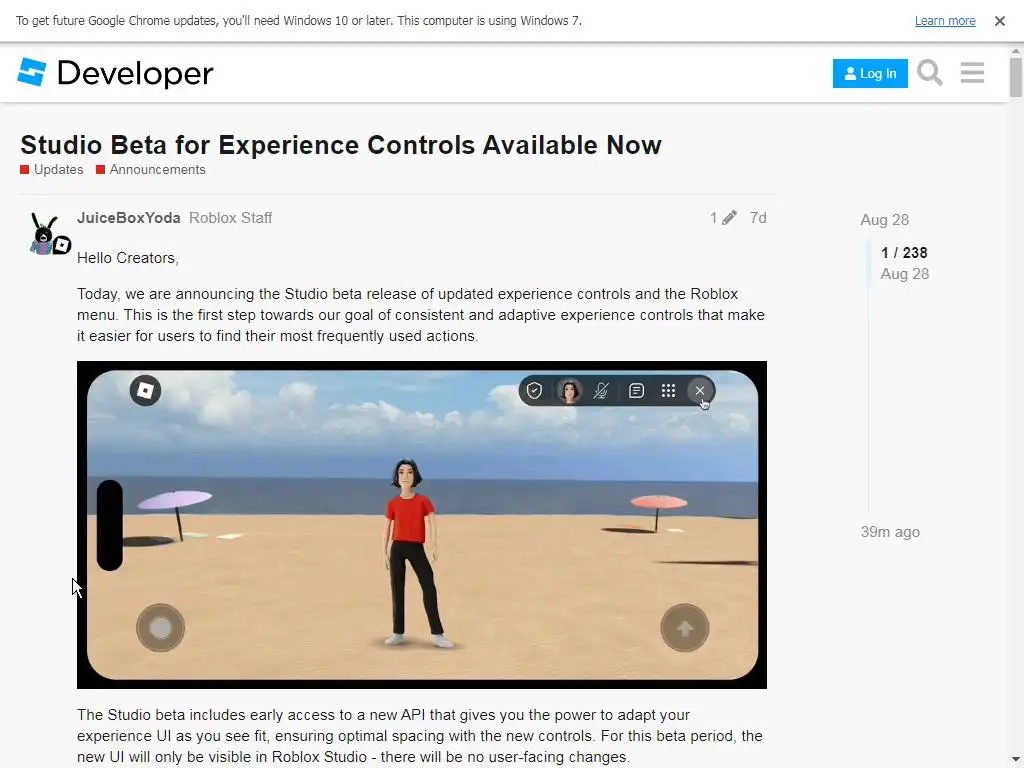Click the scrollbar up arrow
The height and width of the screenshot is (768, 1024).
click(1016, 50)
